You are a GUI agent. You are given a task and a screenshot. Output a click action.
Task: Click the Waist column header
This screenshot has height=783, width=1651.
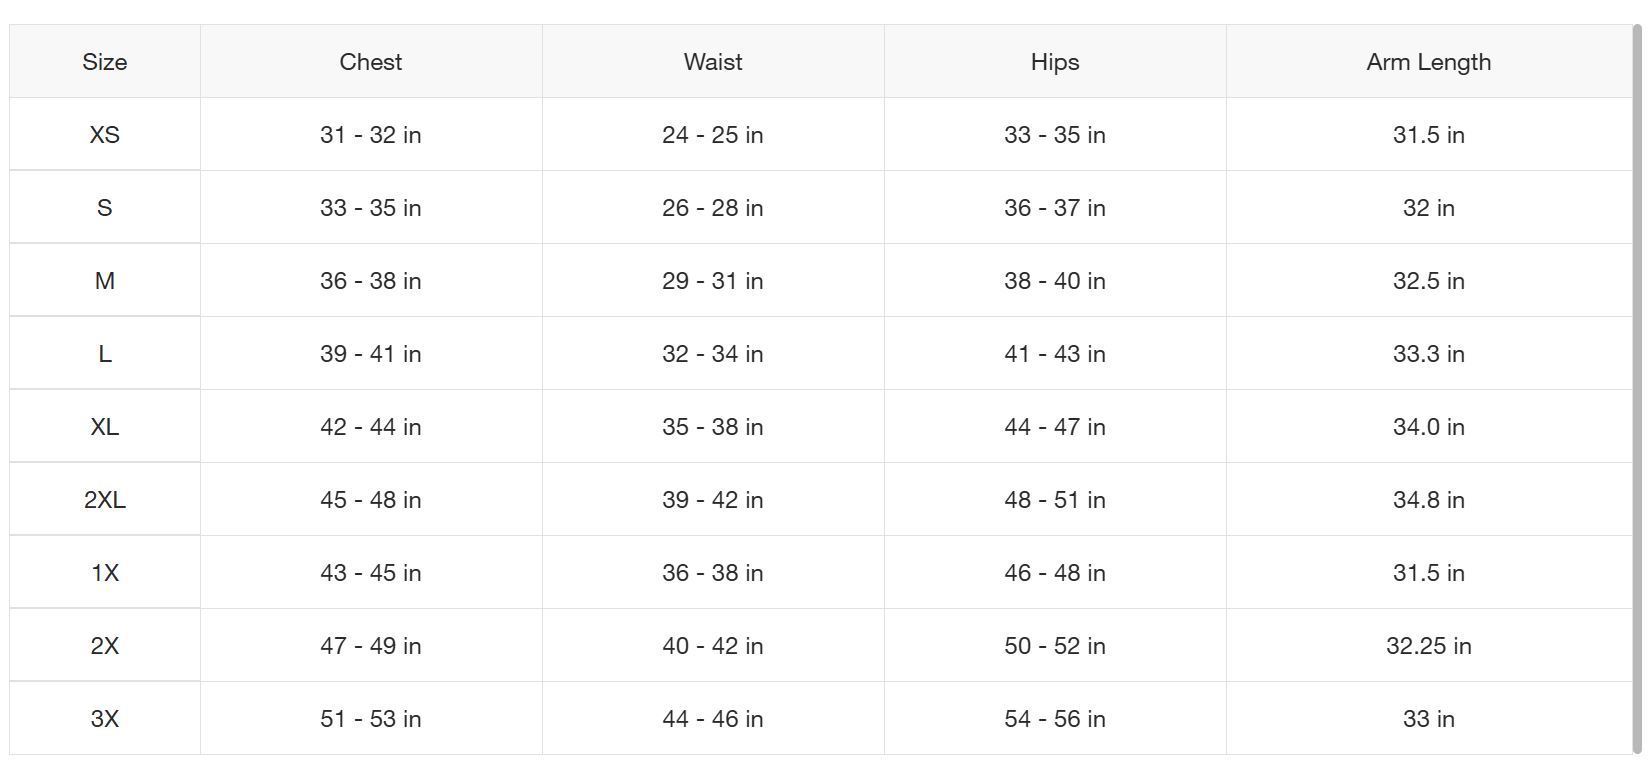[x=713, y=62]
